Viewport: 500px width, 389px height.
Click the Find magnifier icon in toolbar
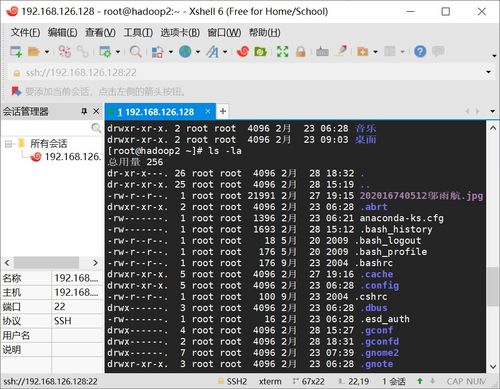click(x=136, y=52)
